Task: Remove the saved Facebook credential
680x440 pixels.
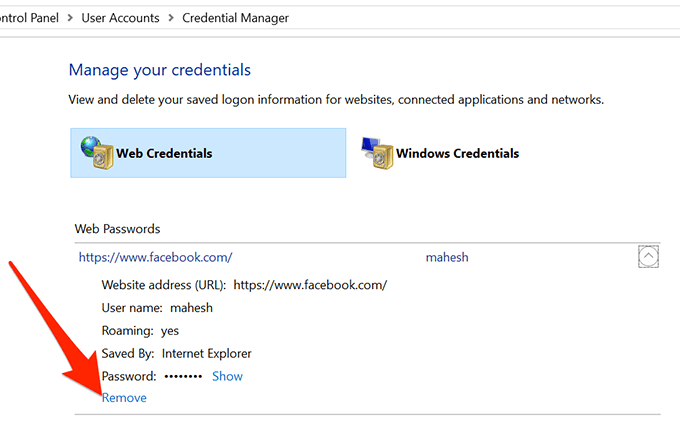Action: 124,398
